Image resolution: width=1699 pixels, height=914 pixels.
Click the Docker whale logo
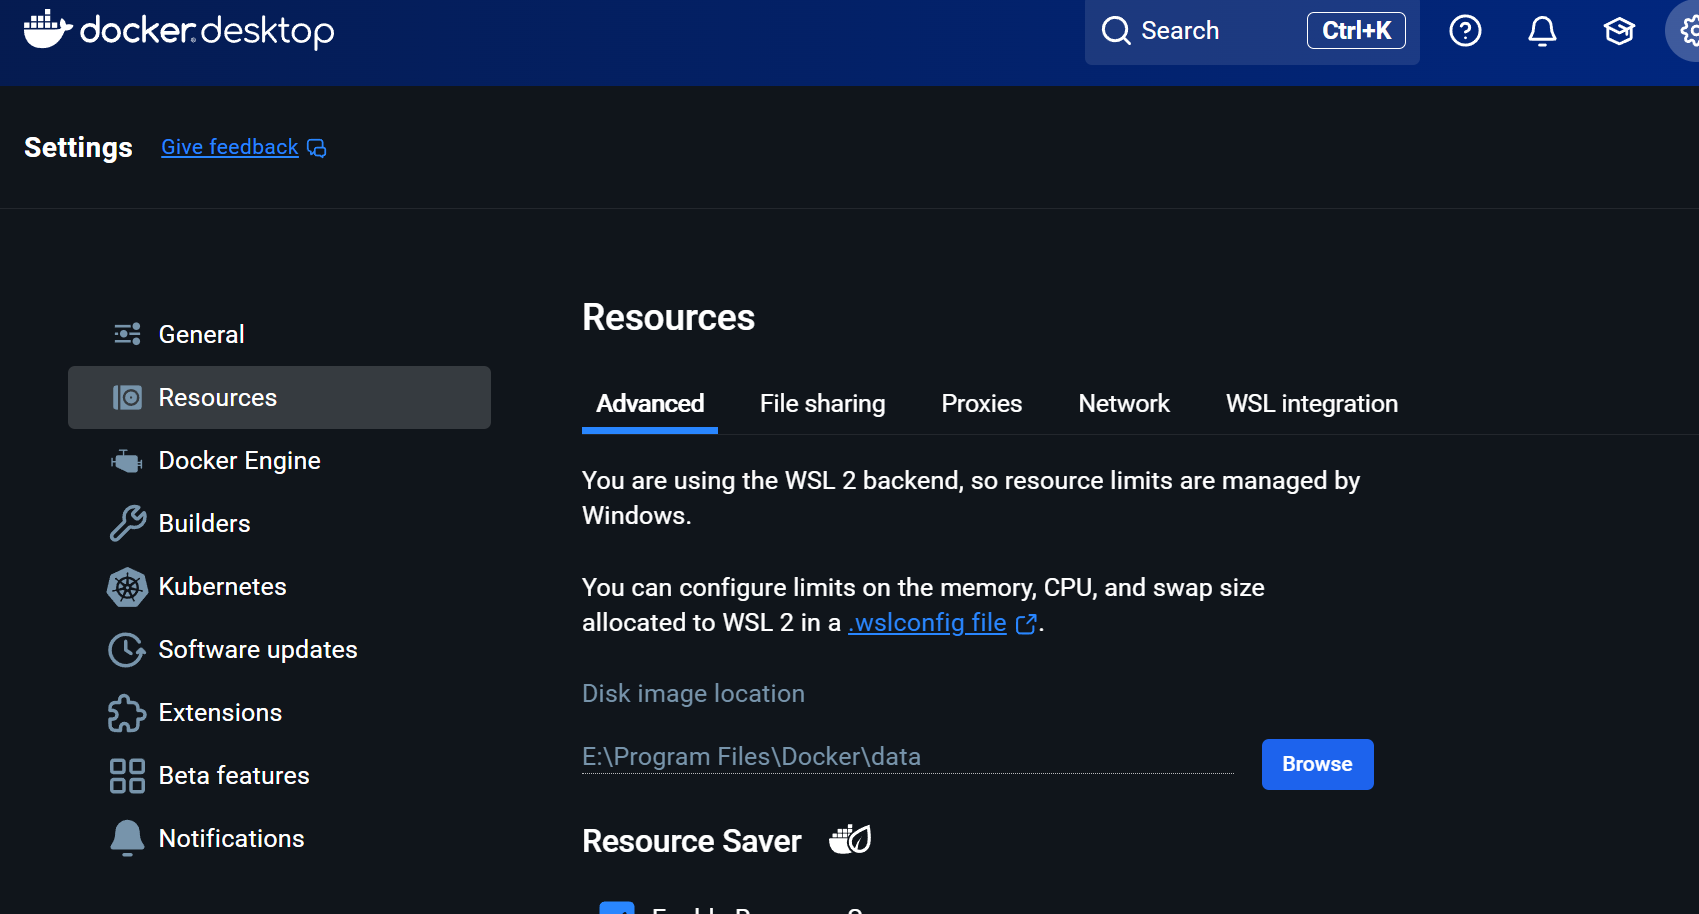point(48,29)
